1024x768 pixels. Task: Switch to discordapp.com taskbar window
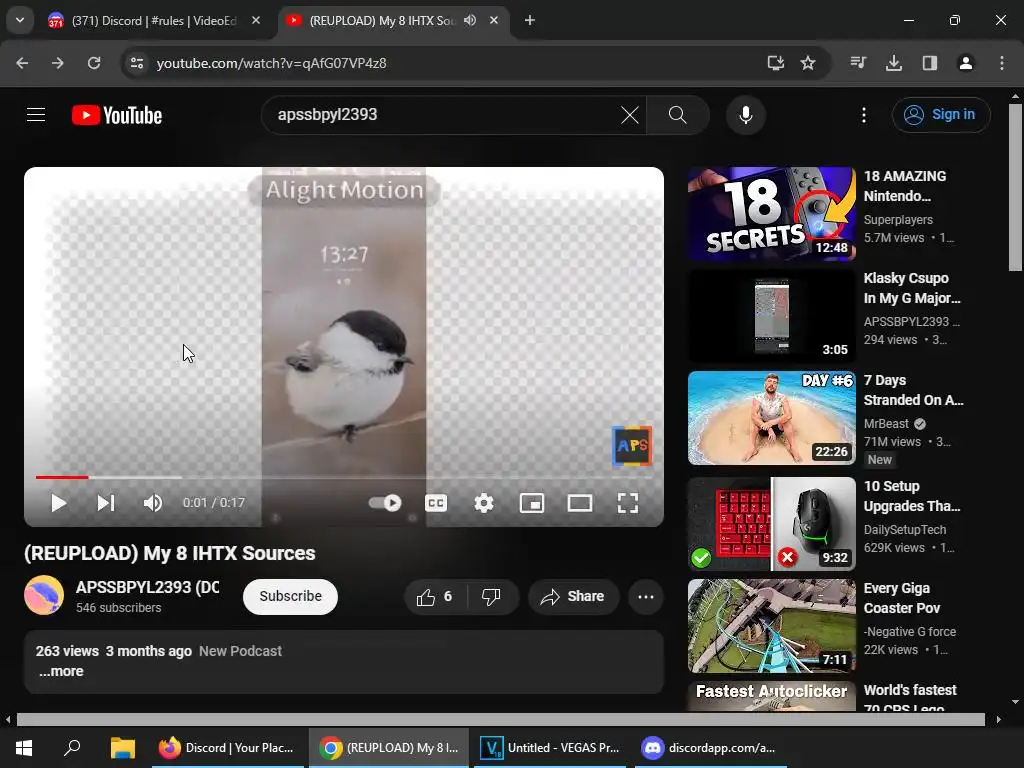pyautogui.click(x=711, y=748)
